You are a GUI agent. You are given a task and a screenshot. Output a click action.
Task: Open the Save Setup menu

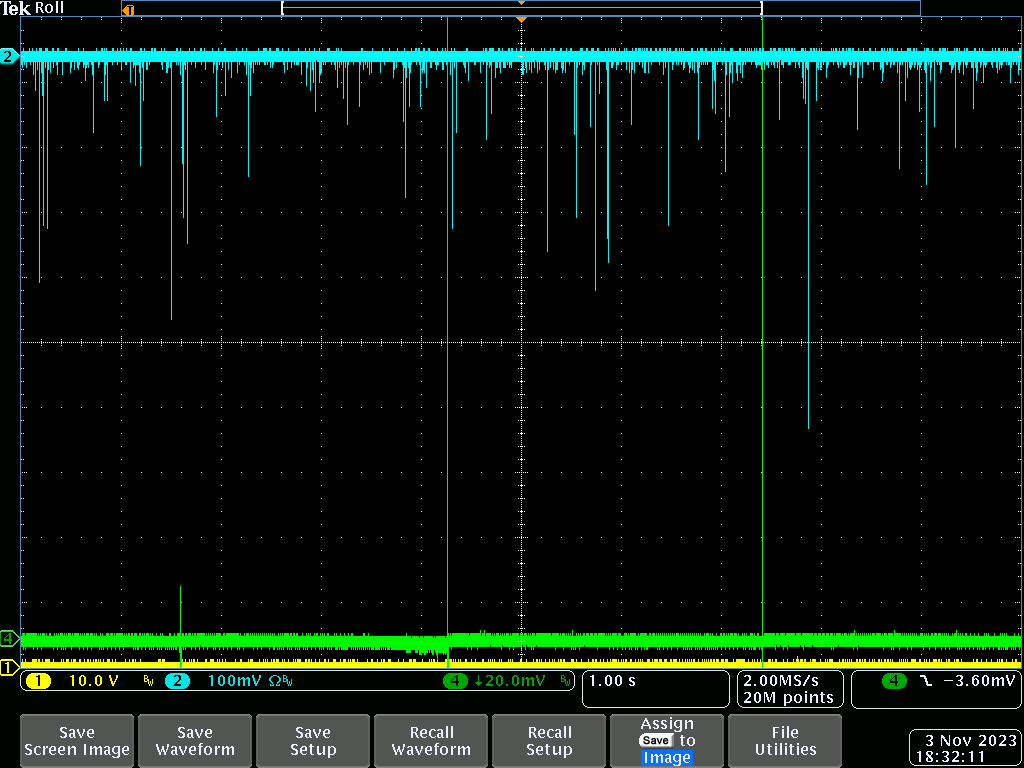coord(313,741)
